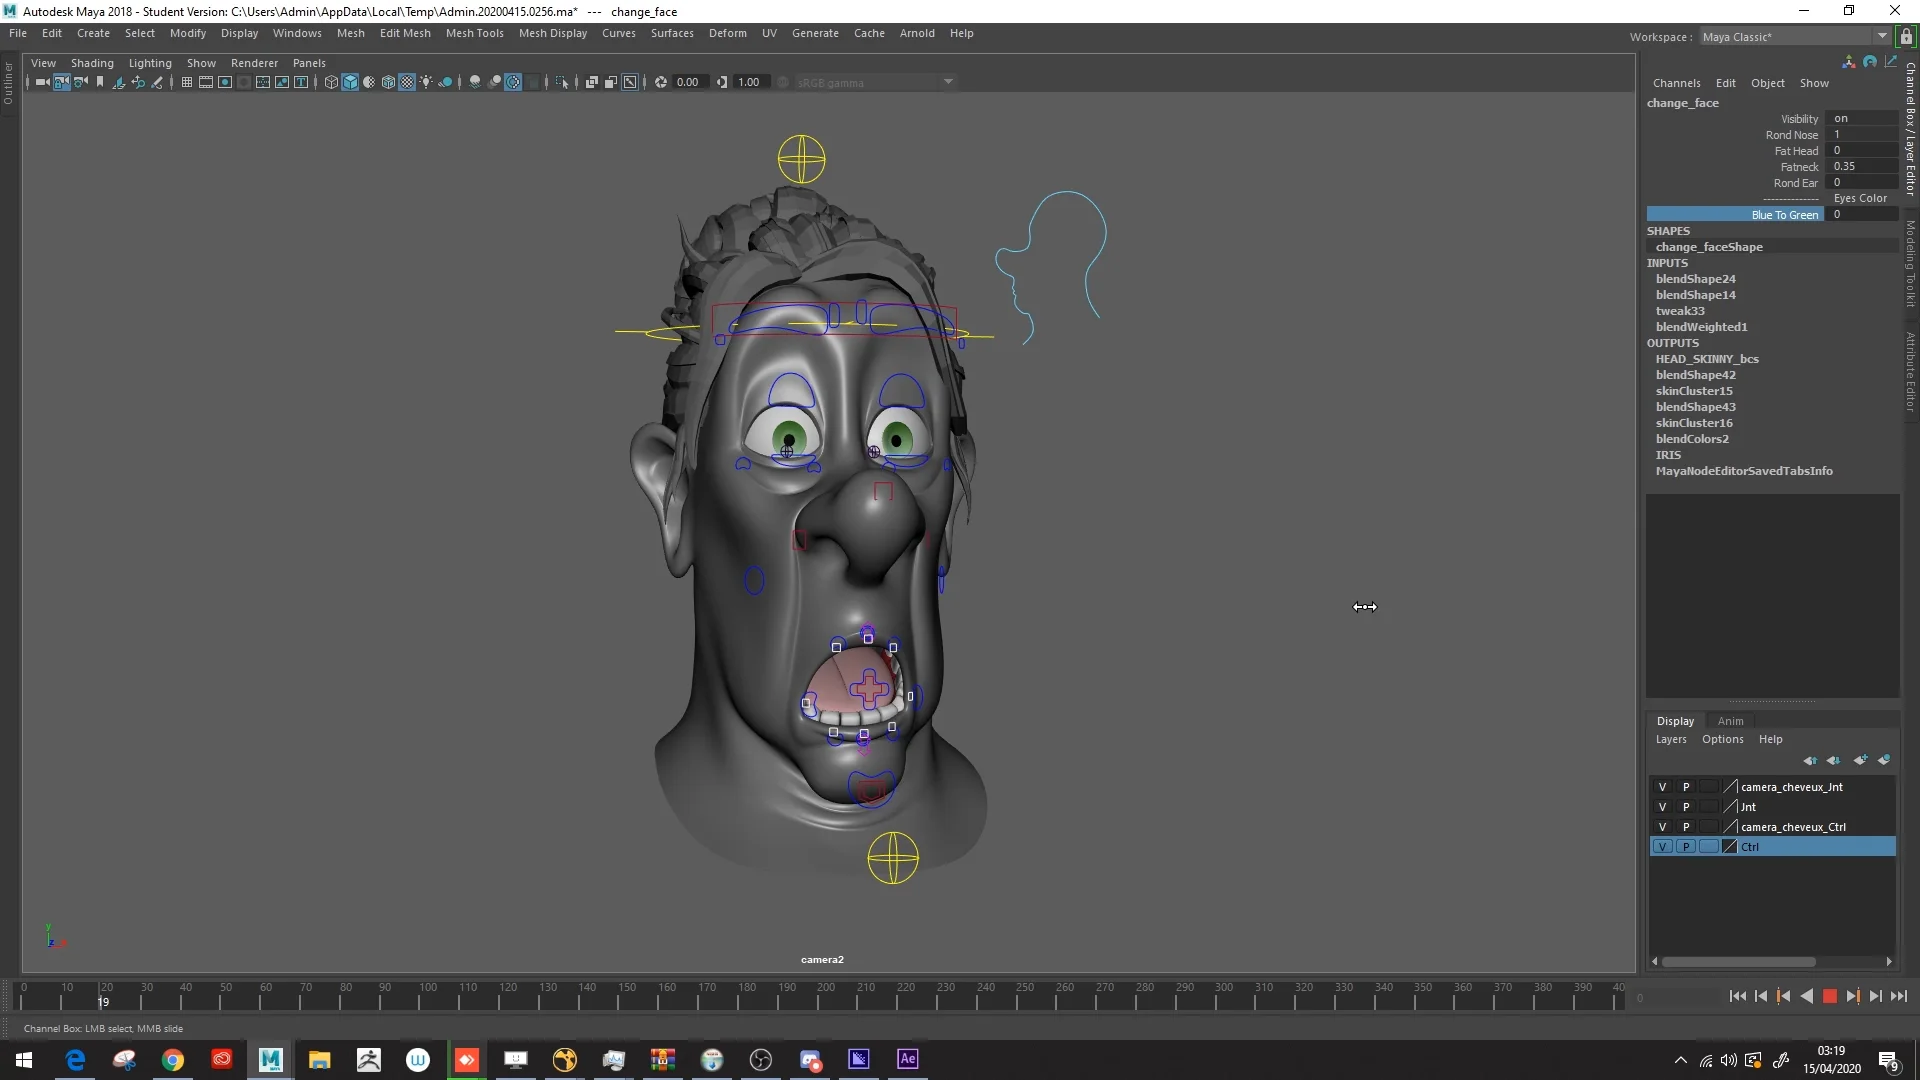Open the Channels menu in Channel Box
This screenshot has width=1920, height=1080.
point(1676,83)
